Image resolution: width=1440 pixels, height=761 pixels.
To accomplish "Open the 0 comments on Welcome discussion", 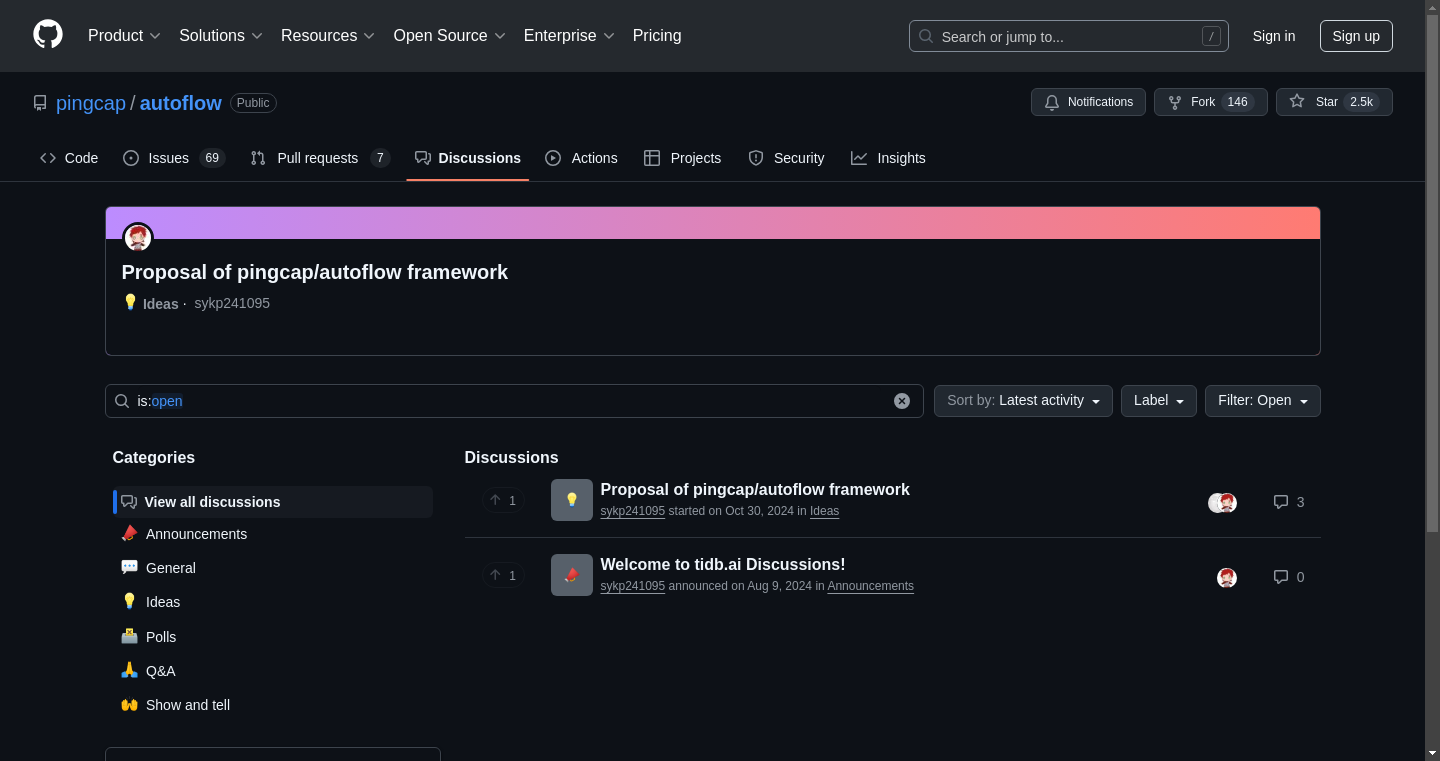I will pyautogui.click(x=1289, y=577).
